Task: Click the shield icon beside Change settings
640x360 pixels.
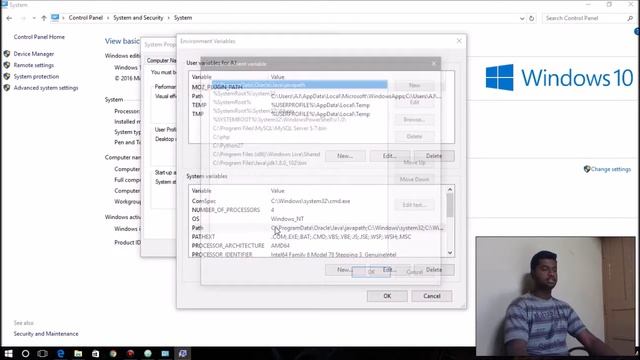Action: tap(587, 169)
